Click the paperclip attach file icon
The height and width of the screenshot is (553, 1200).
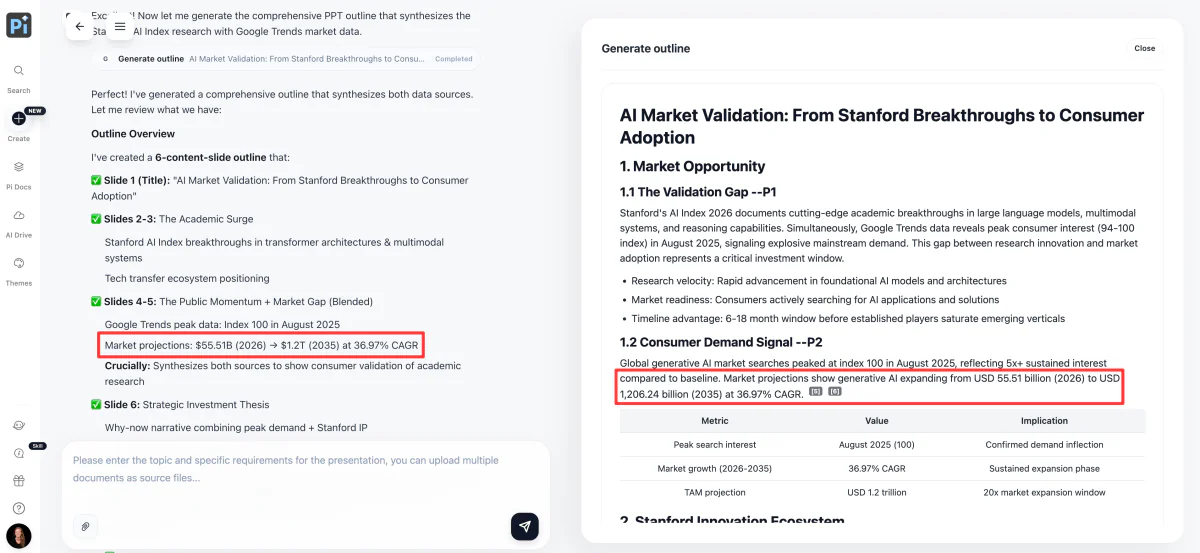click(x=86, y=526)
